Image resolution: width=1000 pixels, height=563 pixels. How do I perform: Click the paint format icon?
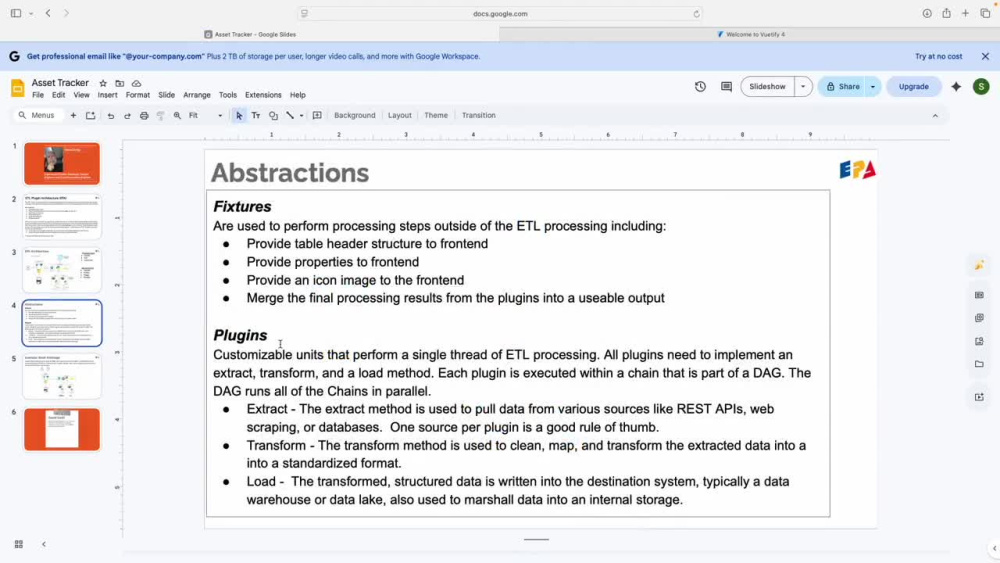pos(161,115)
